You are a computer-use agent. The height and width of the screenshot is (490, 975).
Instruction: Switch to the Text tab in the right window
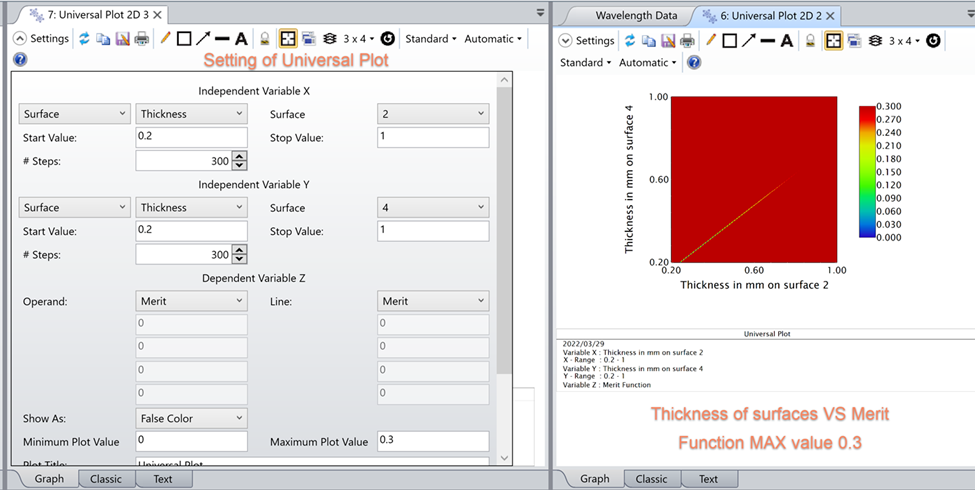[x=708, y=479]
